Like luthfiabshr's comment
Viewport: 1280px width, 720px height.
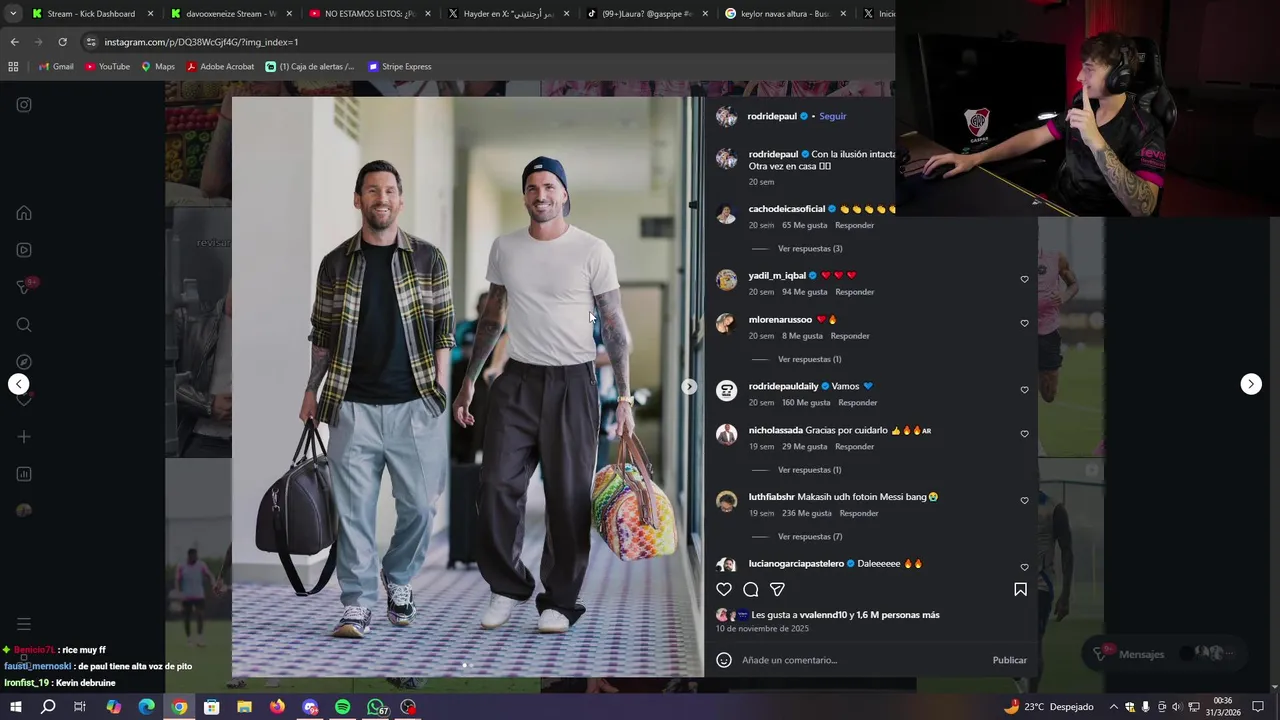coord(1024,501)
